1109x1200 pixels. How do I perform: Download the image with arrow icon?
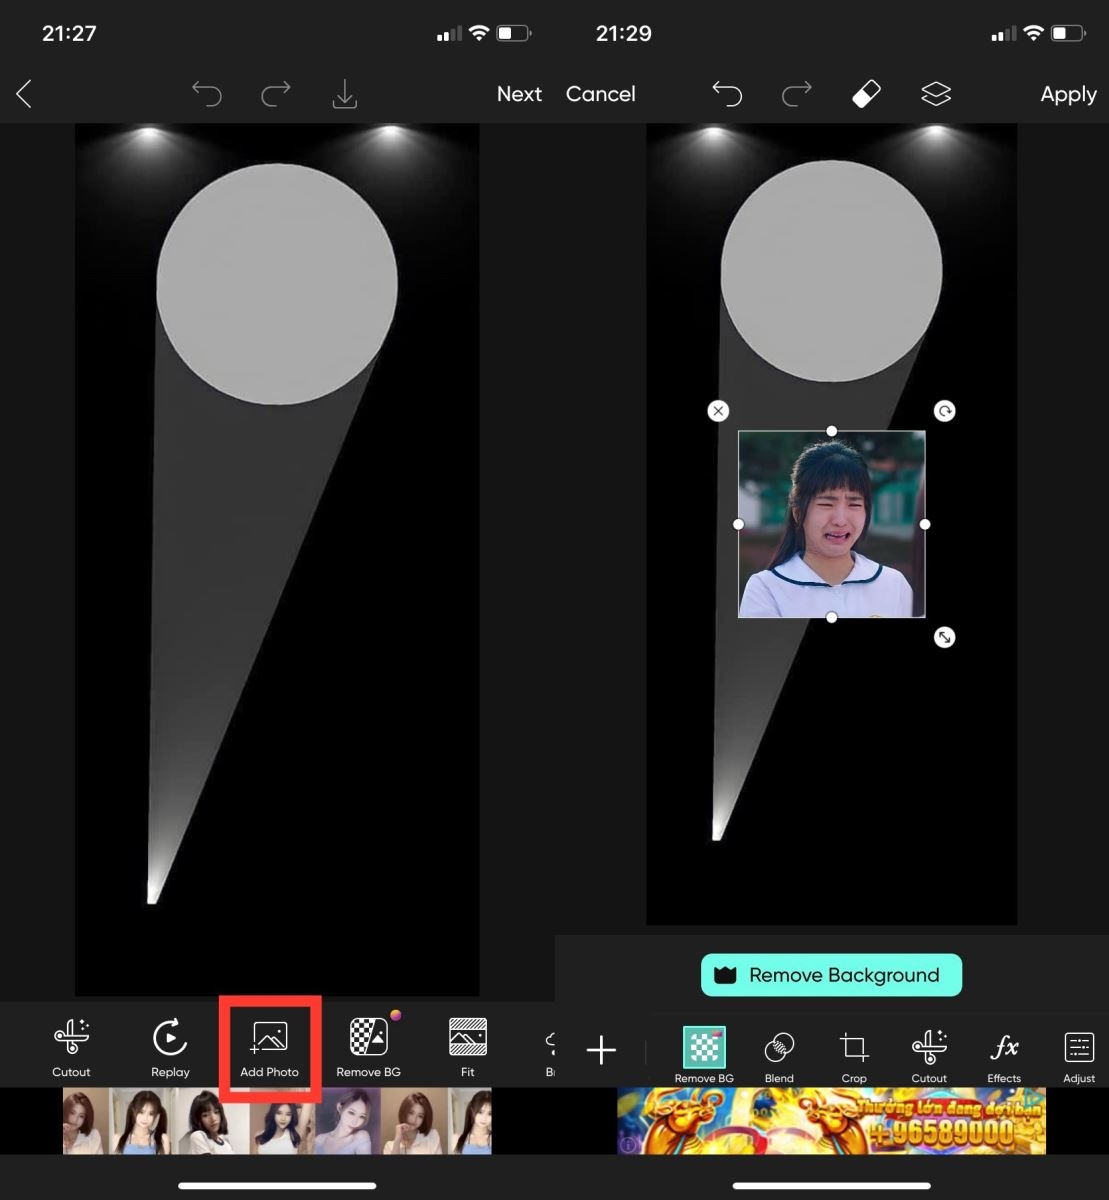click(x=344, y=94)
